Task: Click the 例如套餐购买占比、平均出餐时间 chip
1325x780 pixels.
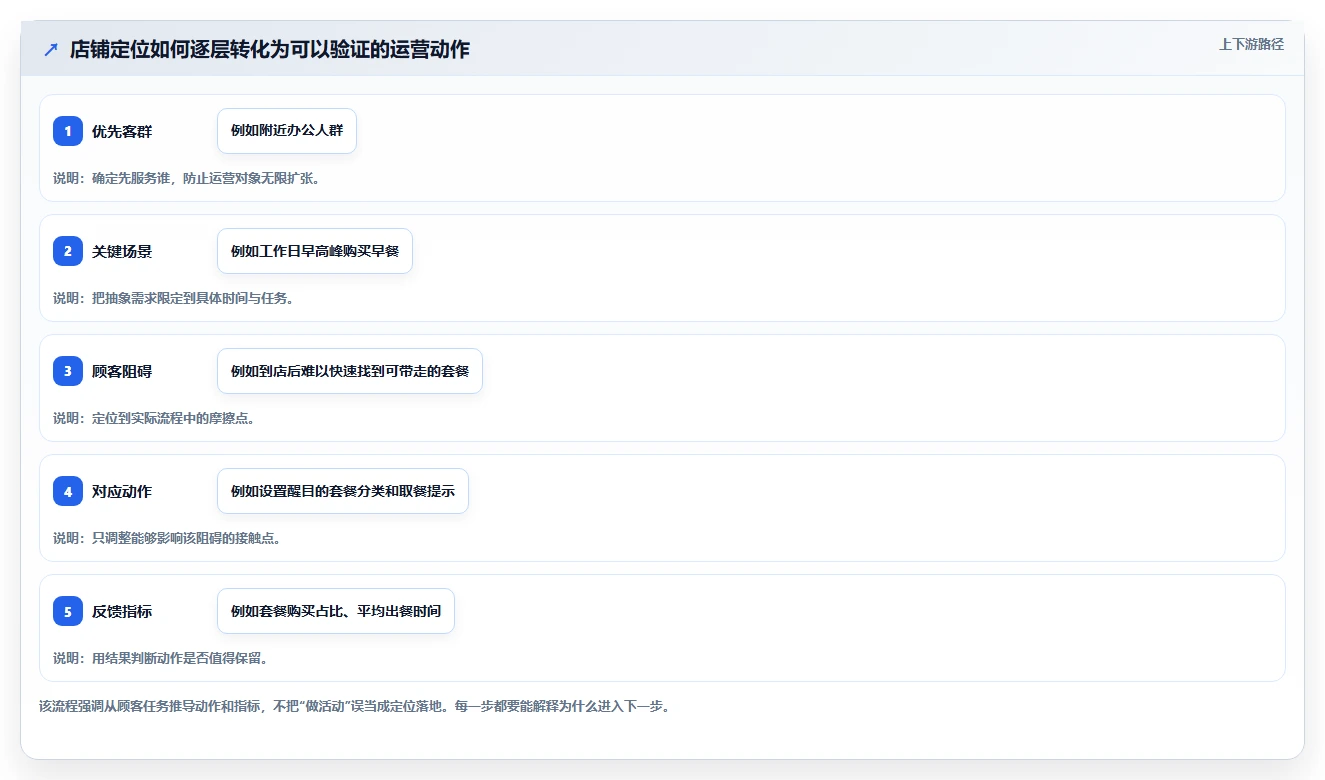Action: (336, 611)
